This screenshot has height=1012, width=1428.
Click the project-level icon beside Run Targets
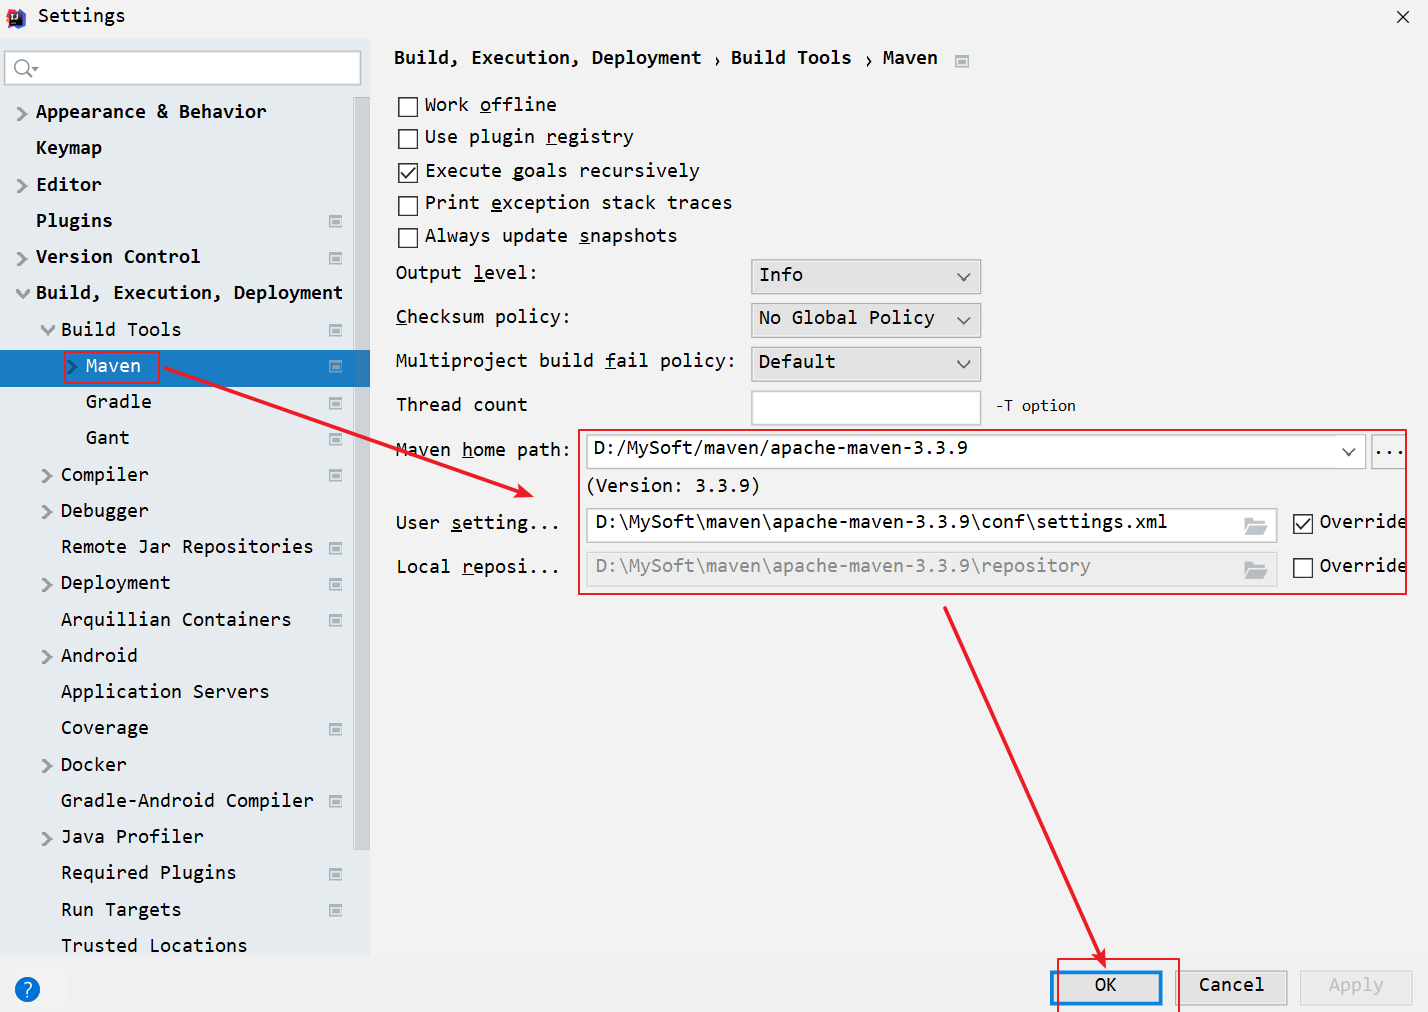tap(336, 910)
